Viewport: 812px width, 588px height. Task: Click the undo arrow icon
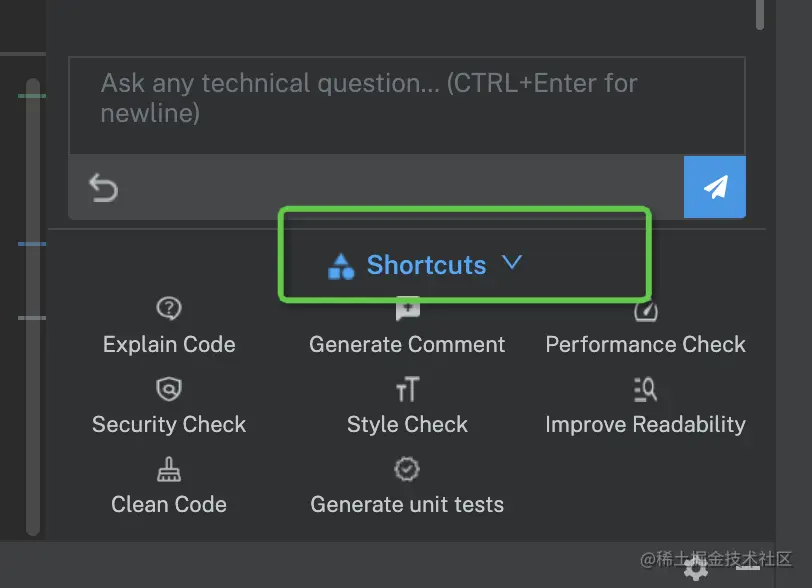point(103,188)
